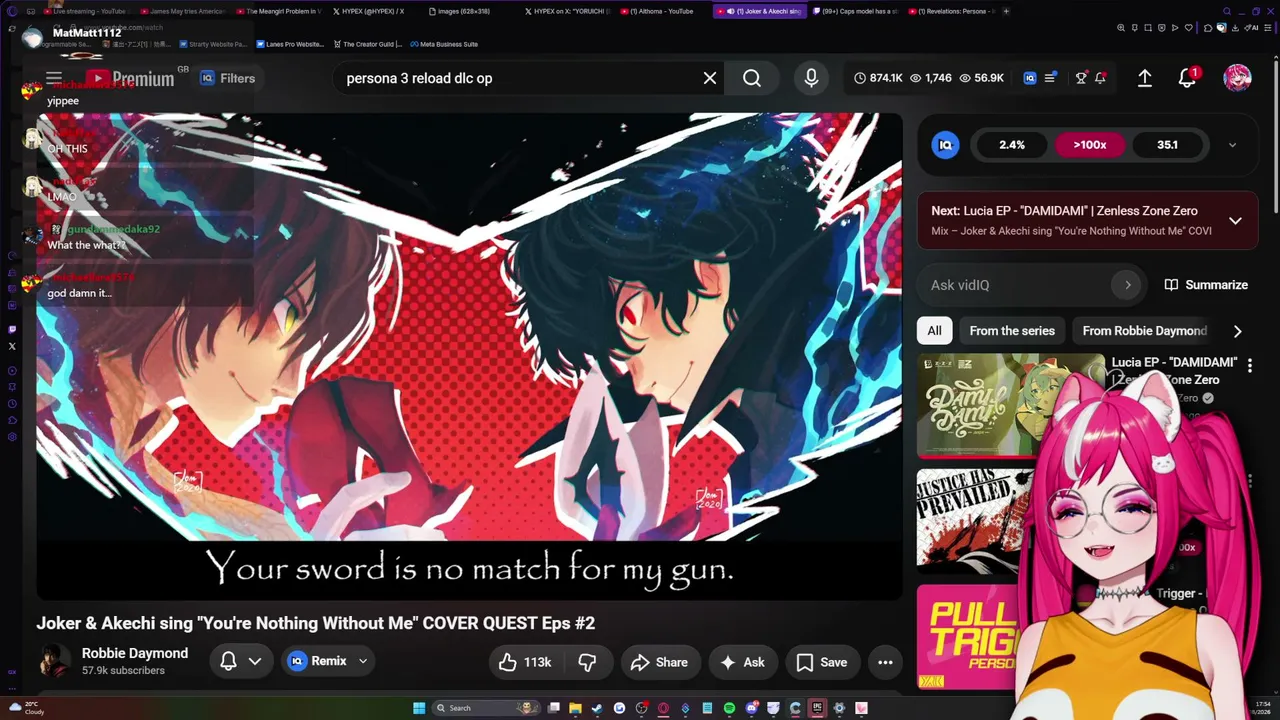This screenshot has width=1280, height=720.
Task: Click video title Joker & Akechi sing
Action: pos(316,623)
